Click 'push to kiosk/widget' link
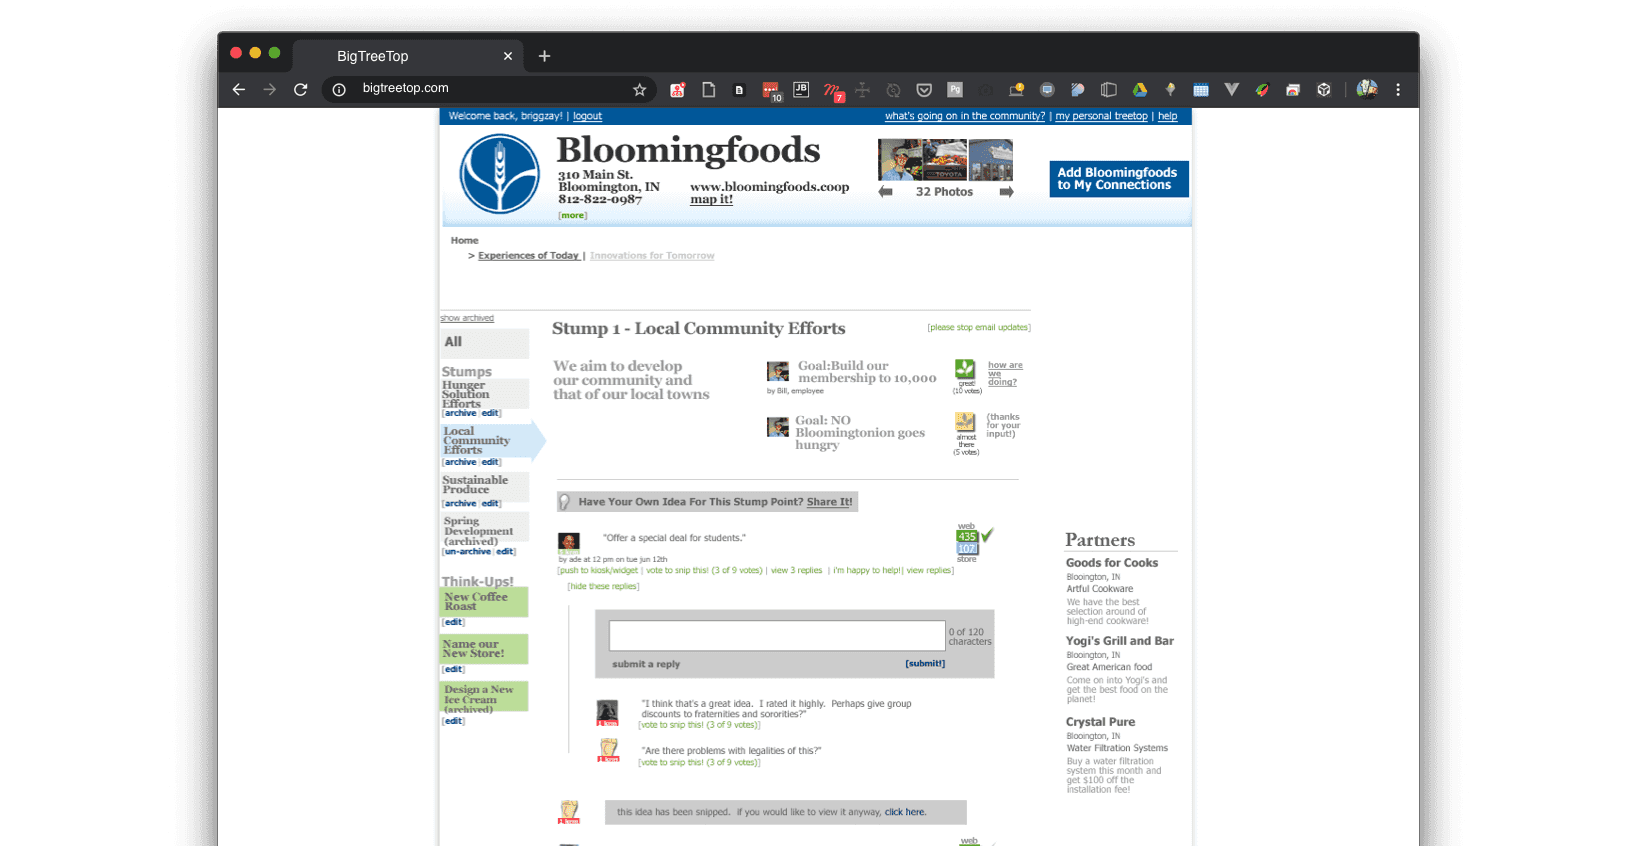The image size is (1636, 846). pyautogui.click(x=598, y=570)
